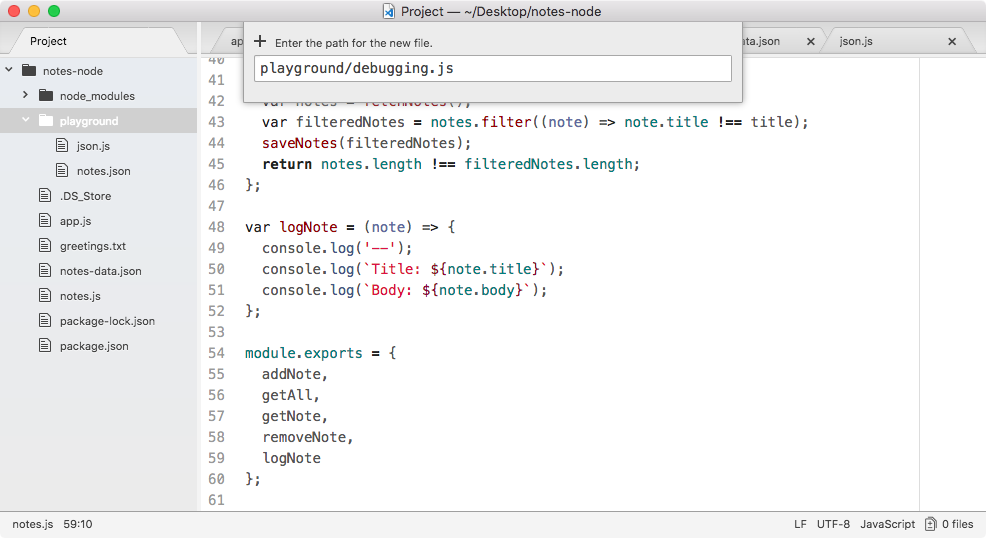Click on 'removeNote,' in line 58
Screen dimensions: 986x538
pyautogui.click(x=307, y=437)
